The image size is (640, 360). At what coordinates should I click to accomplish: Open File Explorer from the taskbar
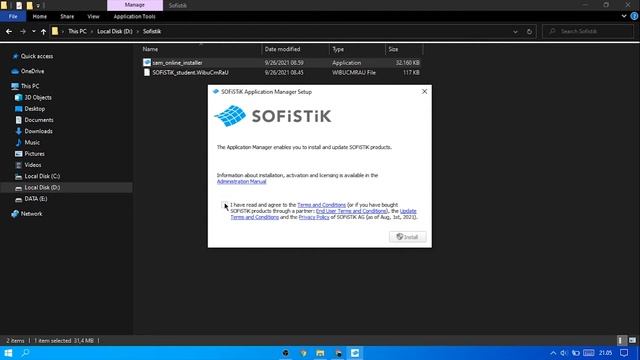coord(320,353)
